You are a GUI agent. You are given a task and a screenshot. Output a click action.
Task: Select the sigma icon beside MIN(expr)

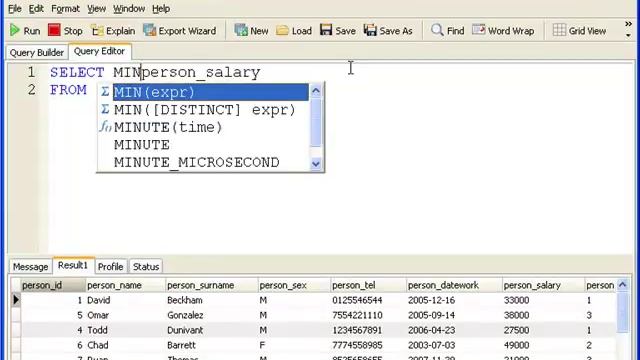(x=105, y=92)
